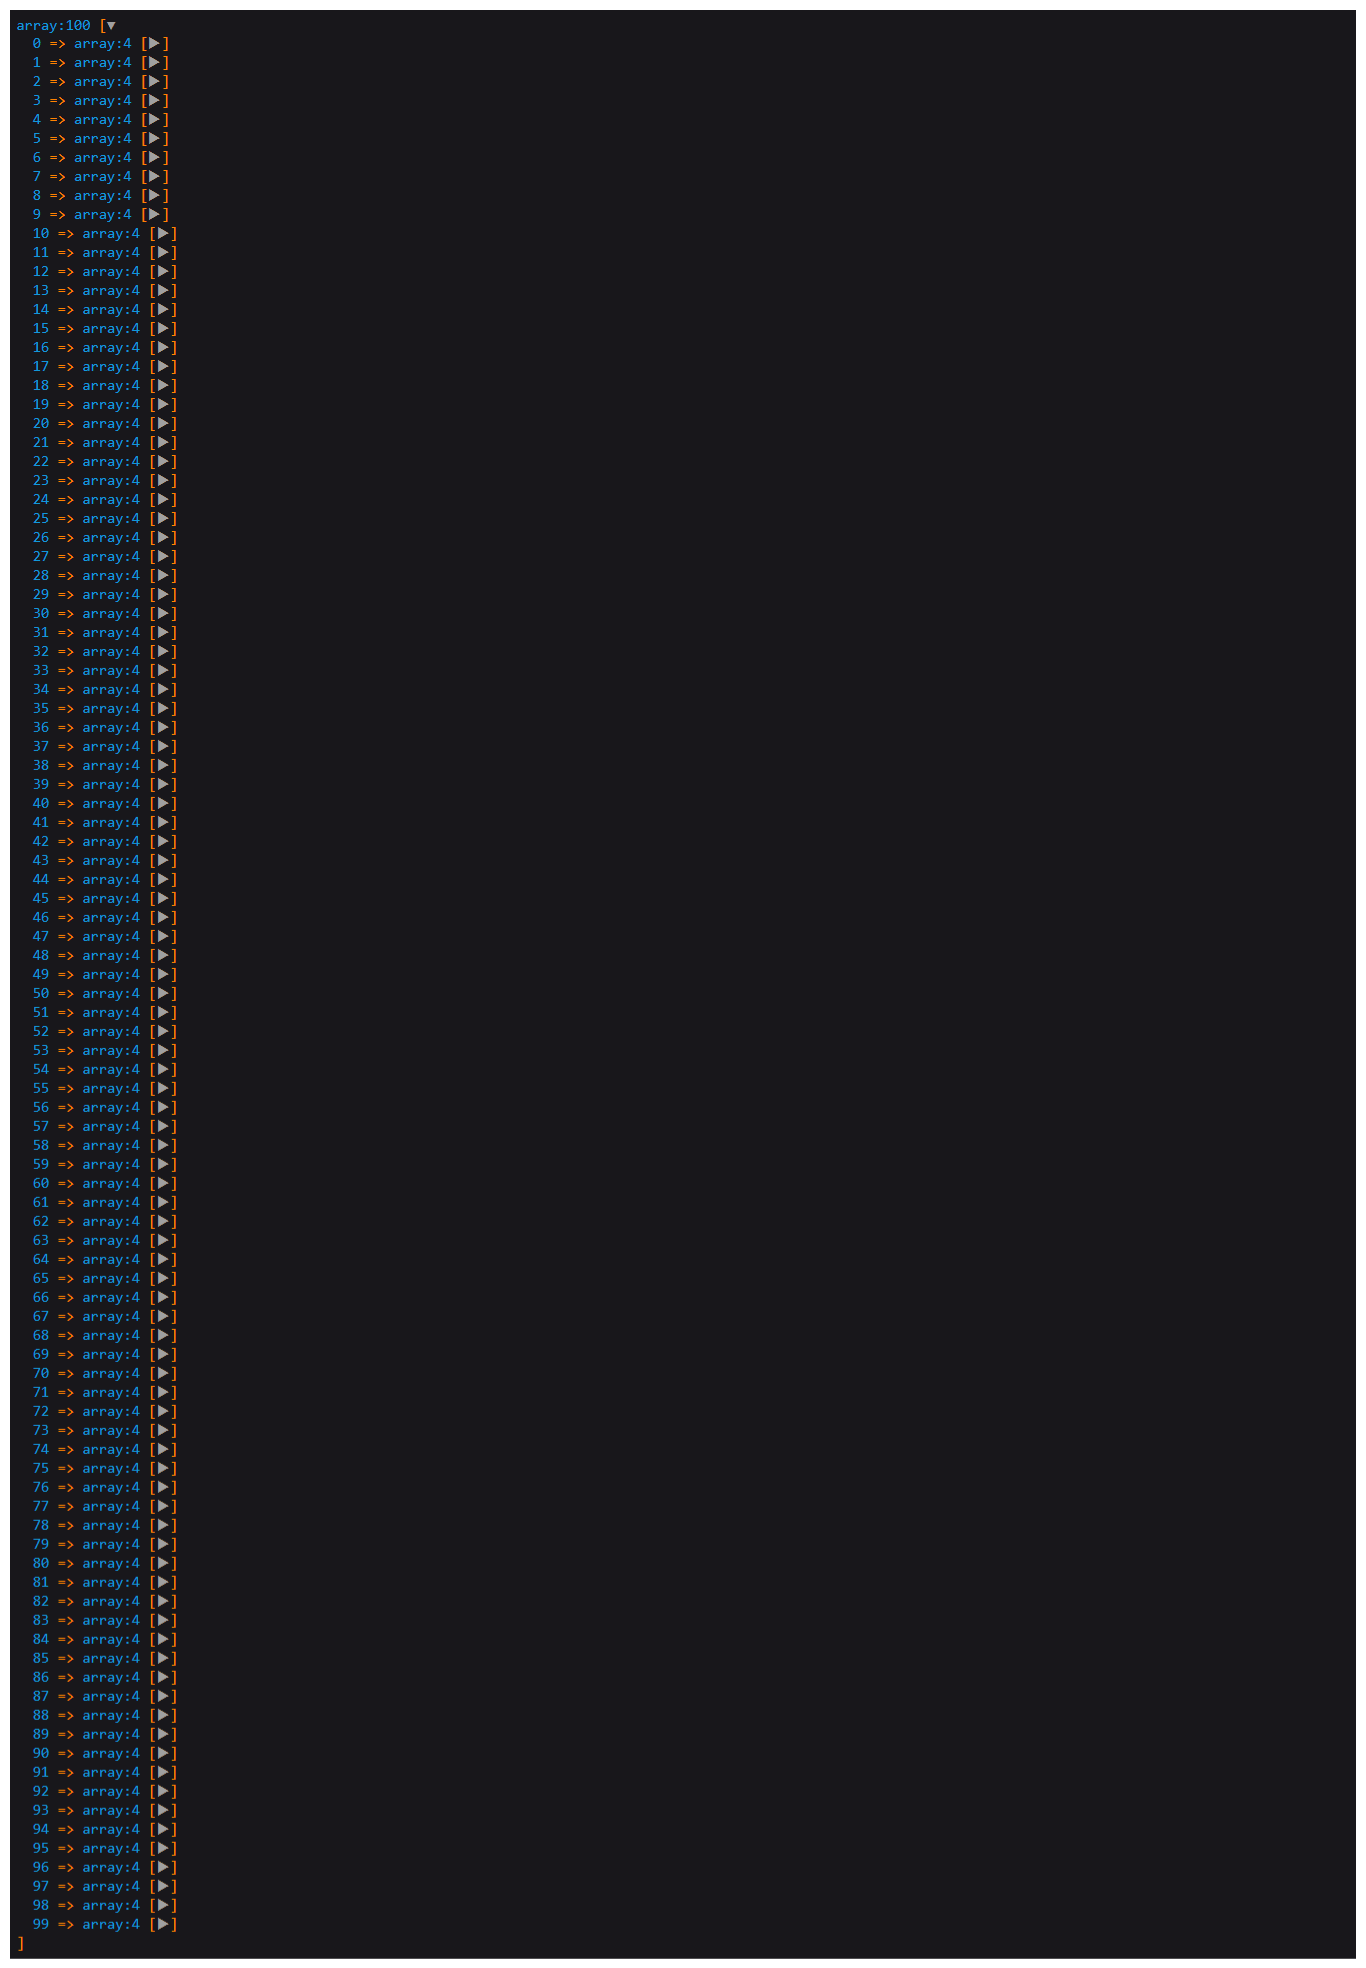Expand the array at index 42

point(163,842)
